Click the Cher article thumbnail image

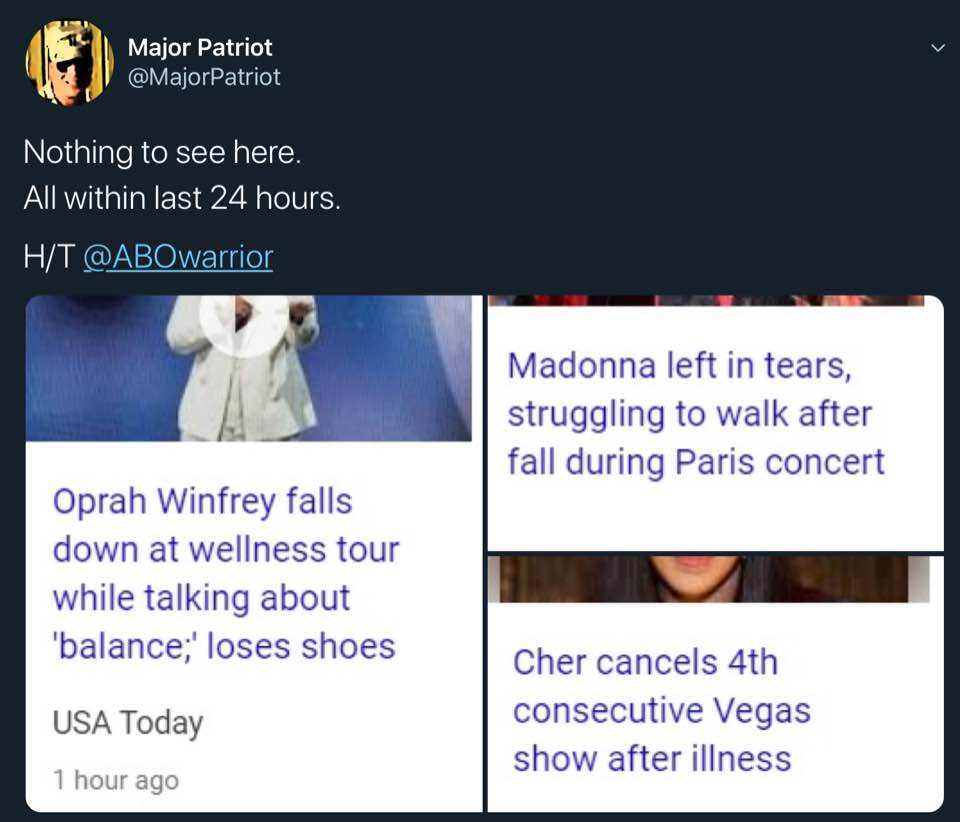pos(708,579)
